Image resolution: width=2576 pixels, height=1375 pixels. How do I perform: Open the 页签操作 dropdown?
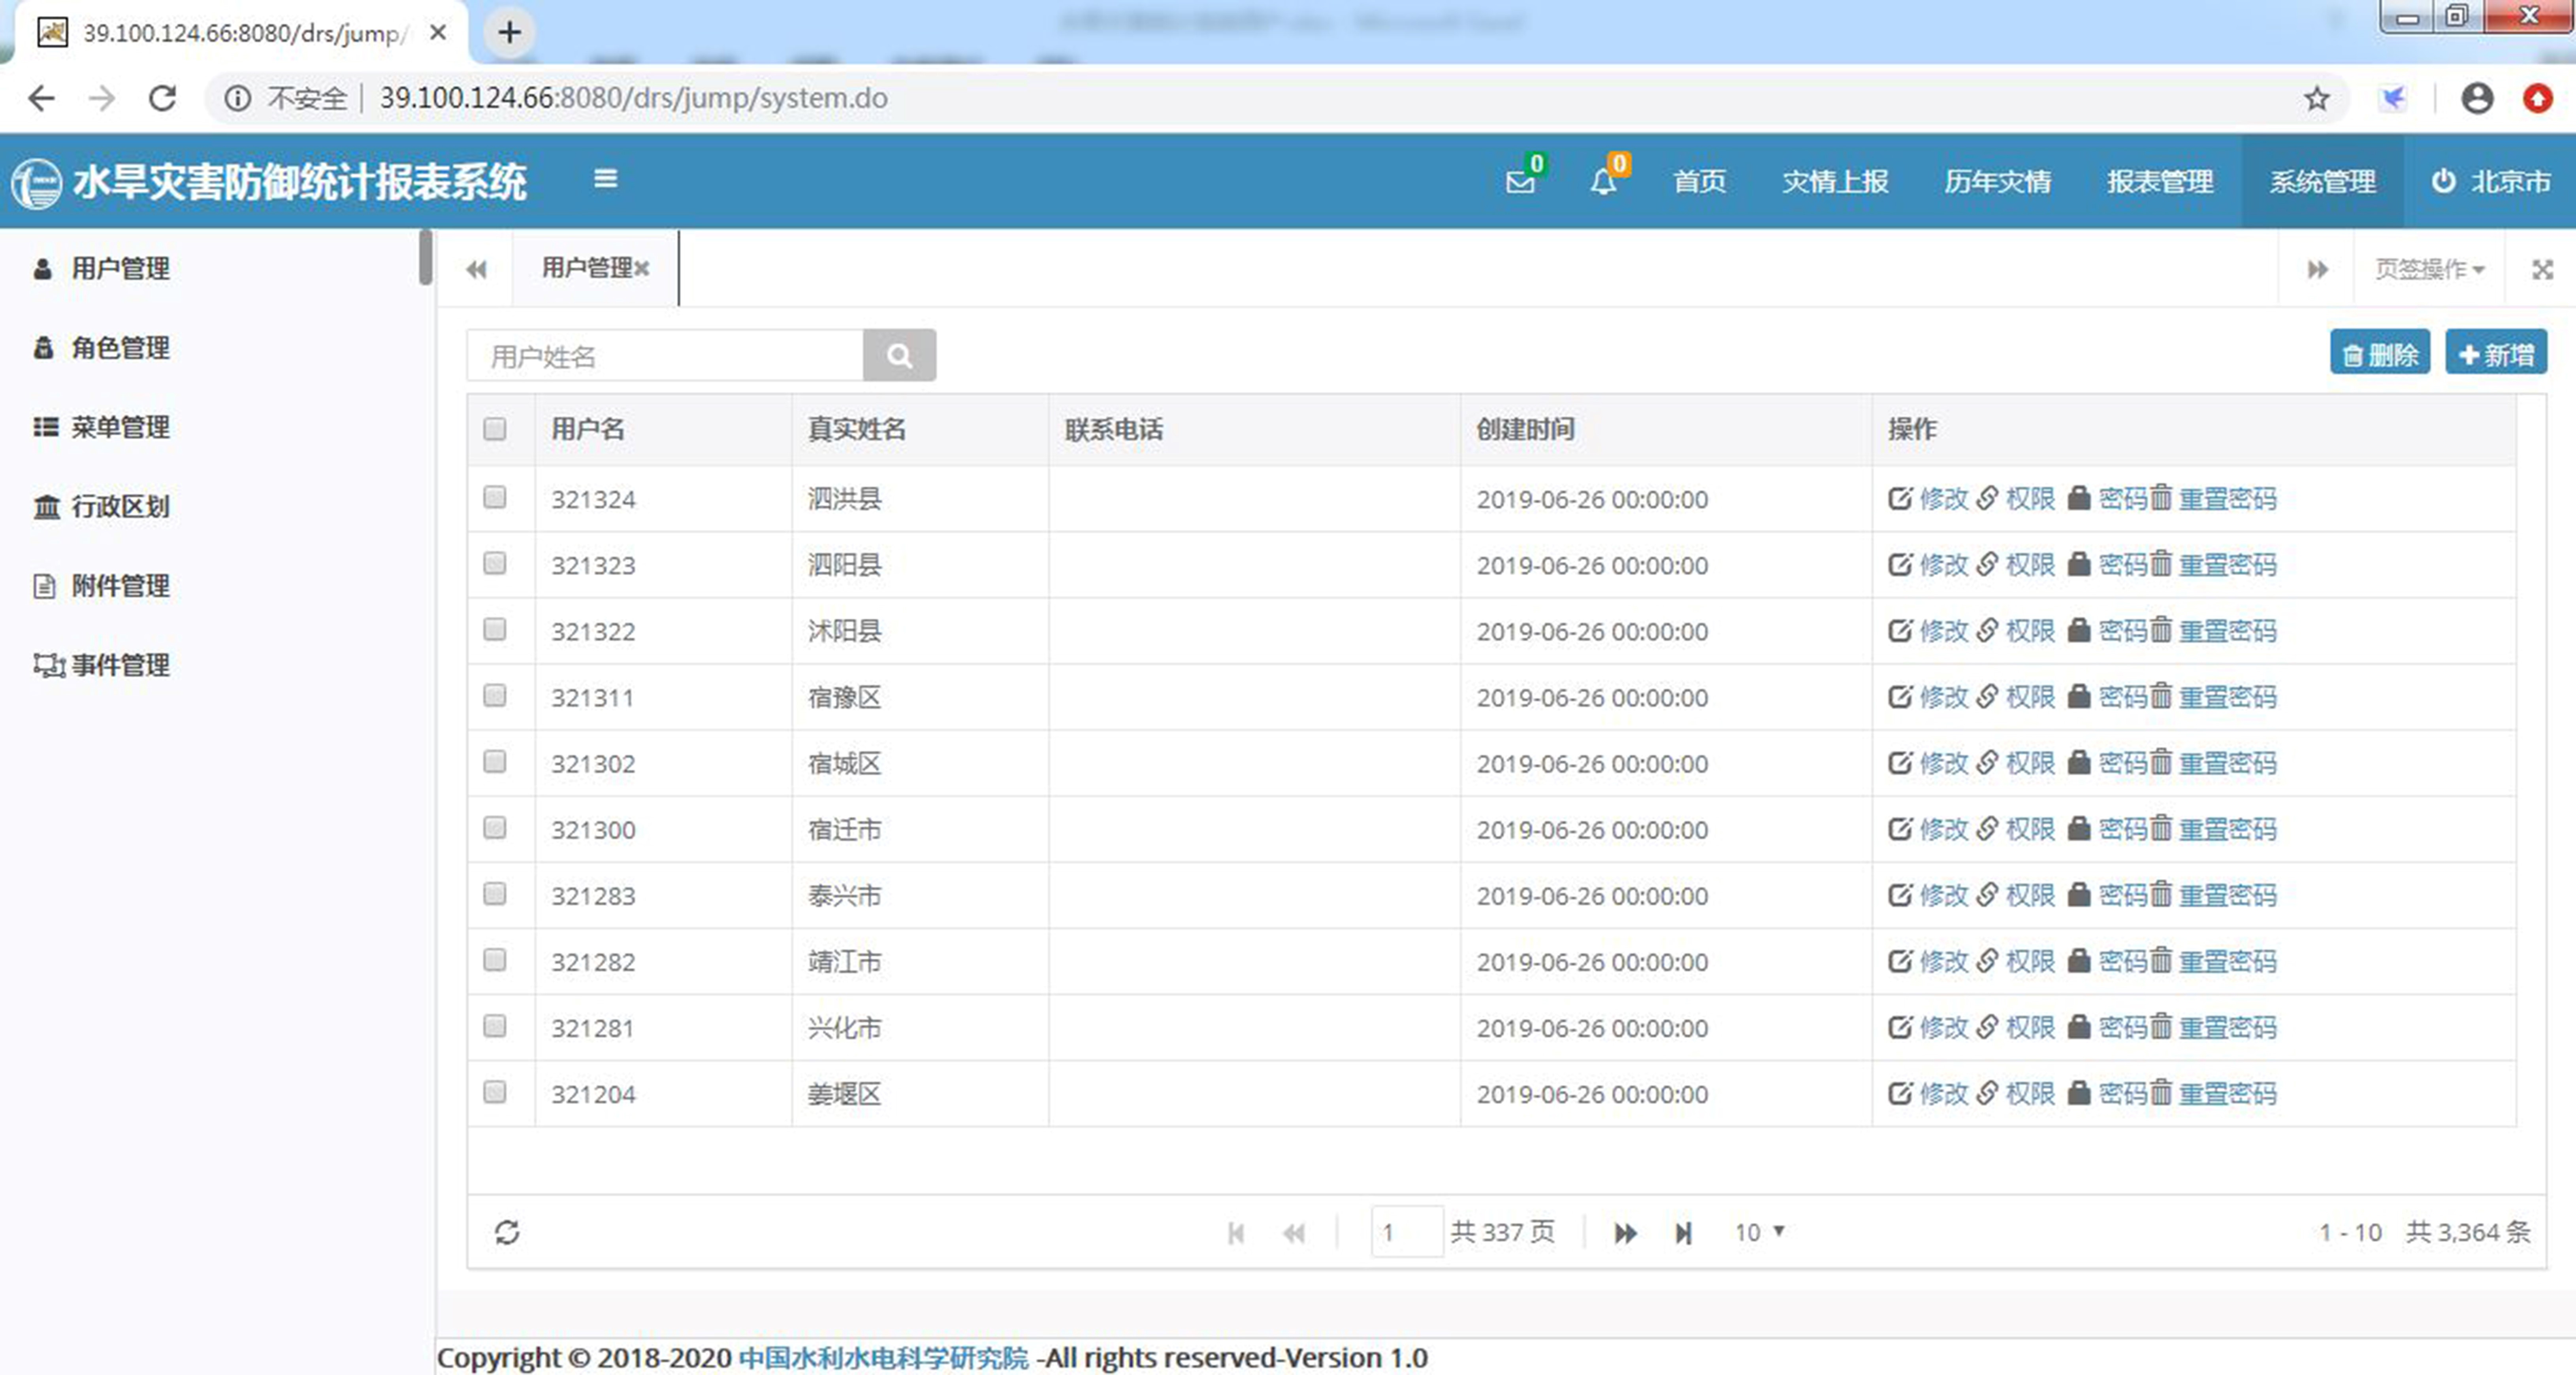2429,269
